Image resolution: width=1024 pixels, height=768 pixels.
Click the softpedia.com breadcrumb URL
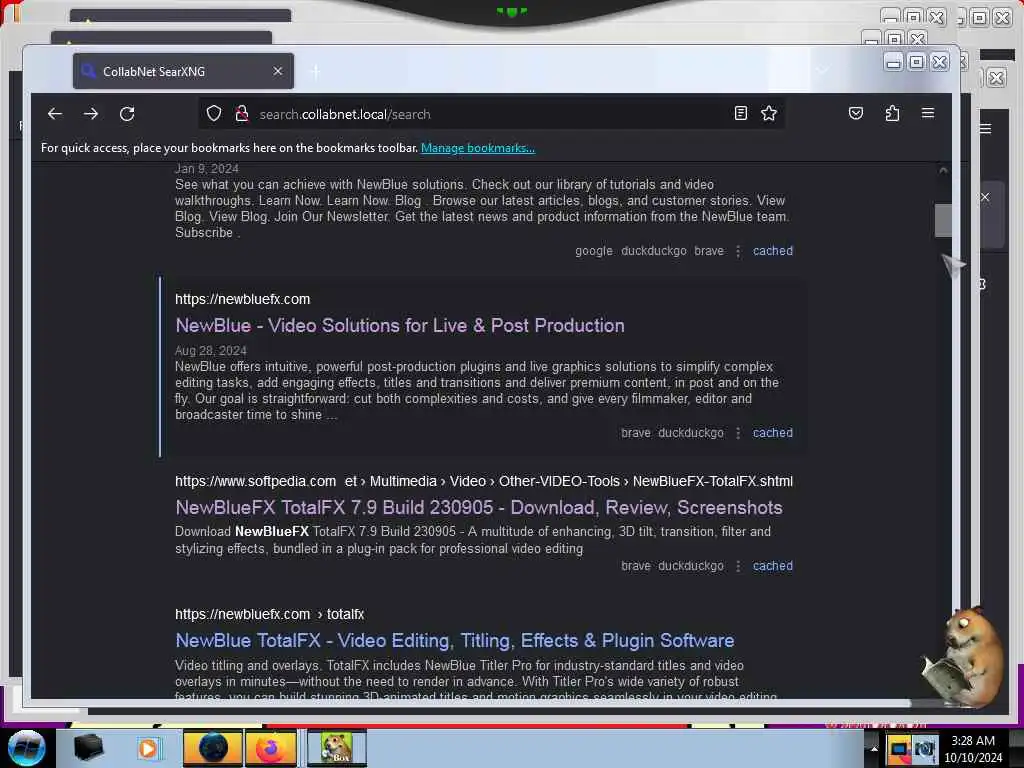pos(484,481)
